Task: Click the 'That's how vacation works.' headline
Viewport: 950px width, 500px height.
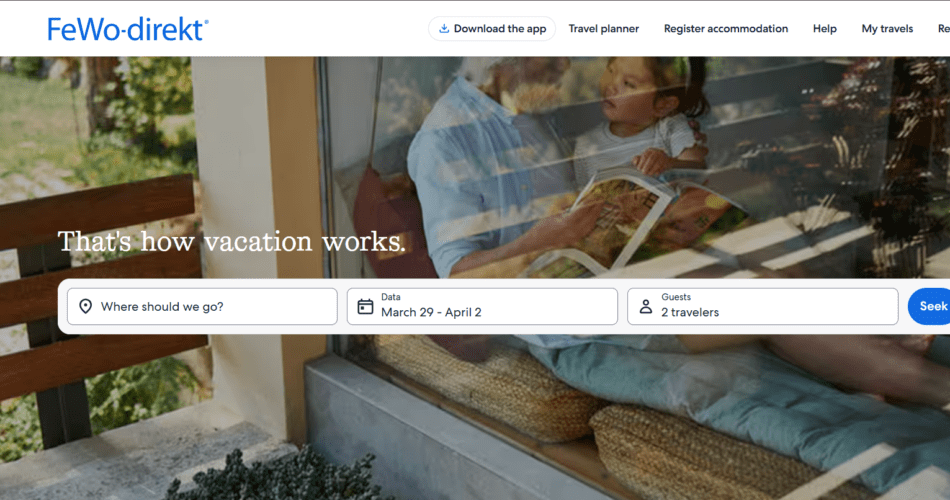Action: tap(231, 242)
